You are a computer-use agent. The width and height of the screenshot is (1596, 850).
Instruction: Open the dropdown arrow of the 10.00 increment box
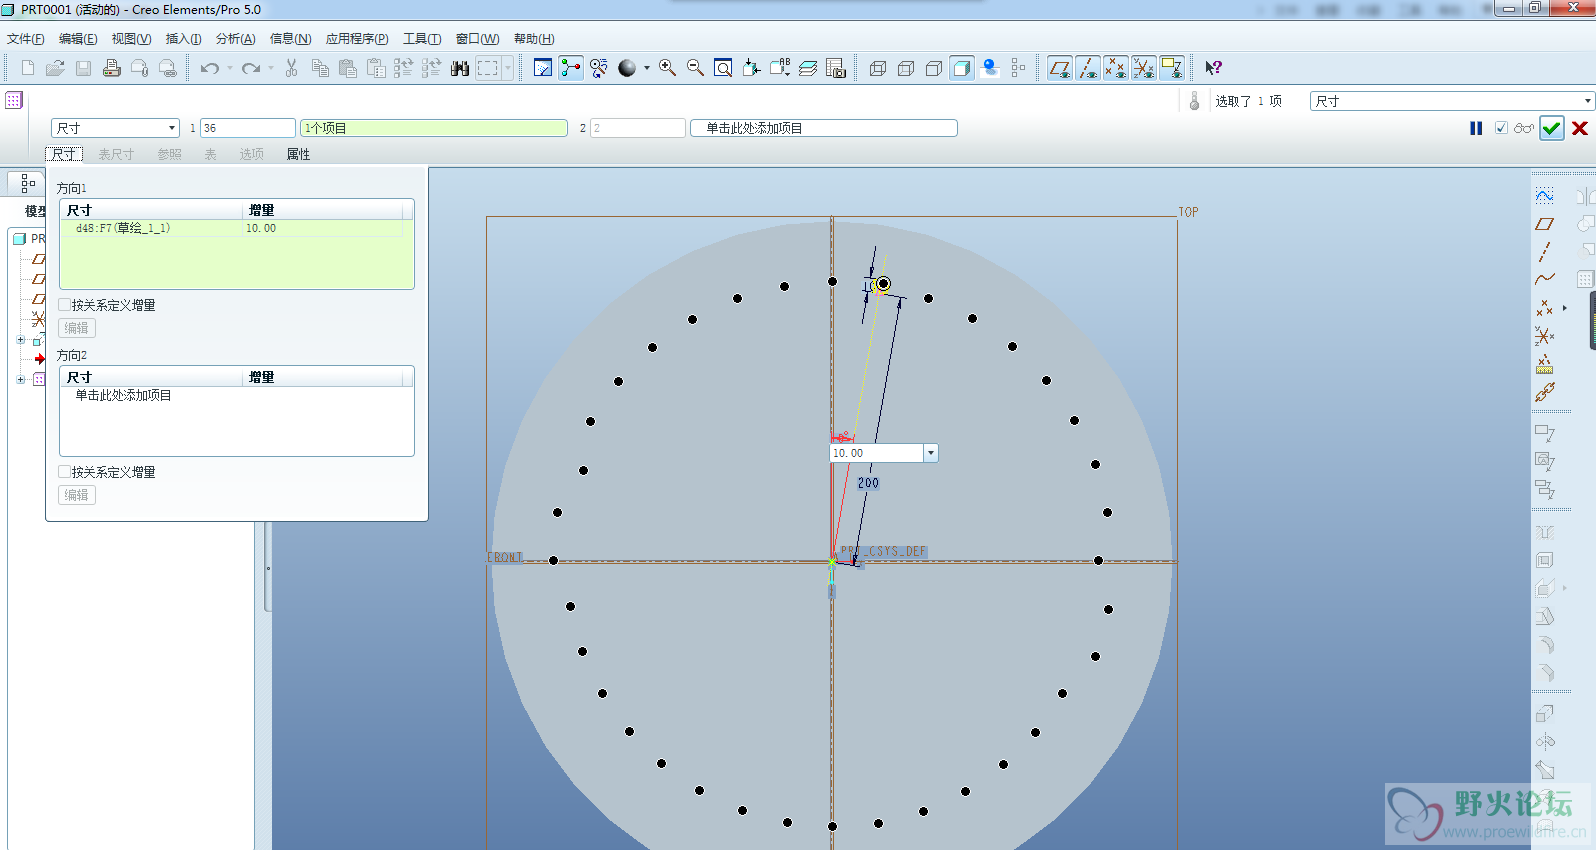click(x=930, y=453)
